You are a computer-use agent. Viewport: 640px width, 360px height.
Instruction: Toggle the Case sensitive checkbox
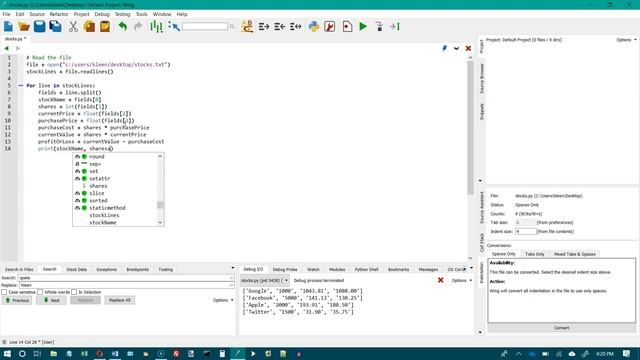4,292
